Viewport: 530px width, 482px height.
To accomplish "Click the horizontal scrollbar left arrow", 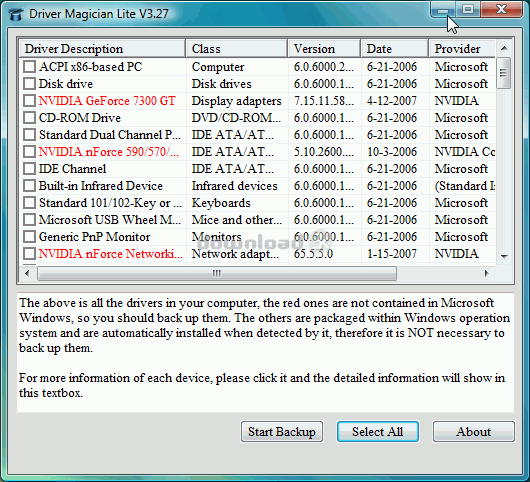I will (27, 273).
